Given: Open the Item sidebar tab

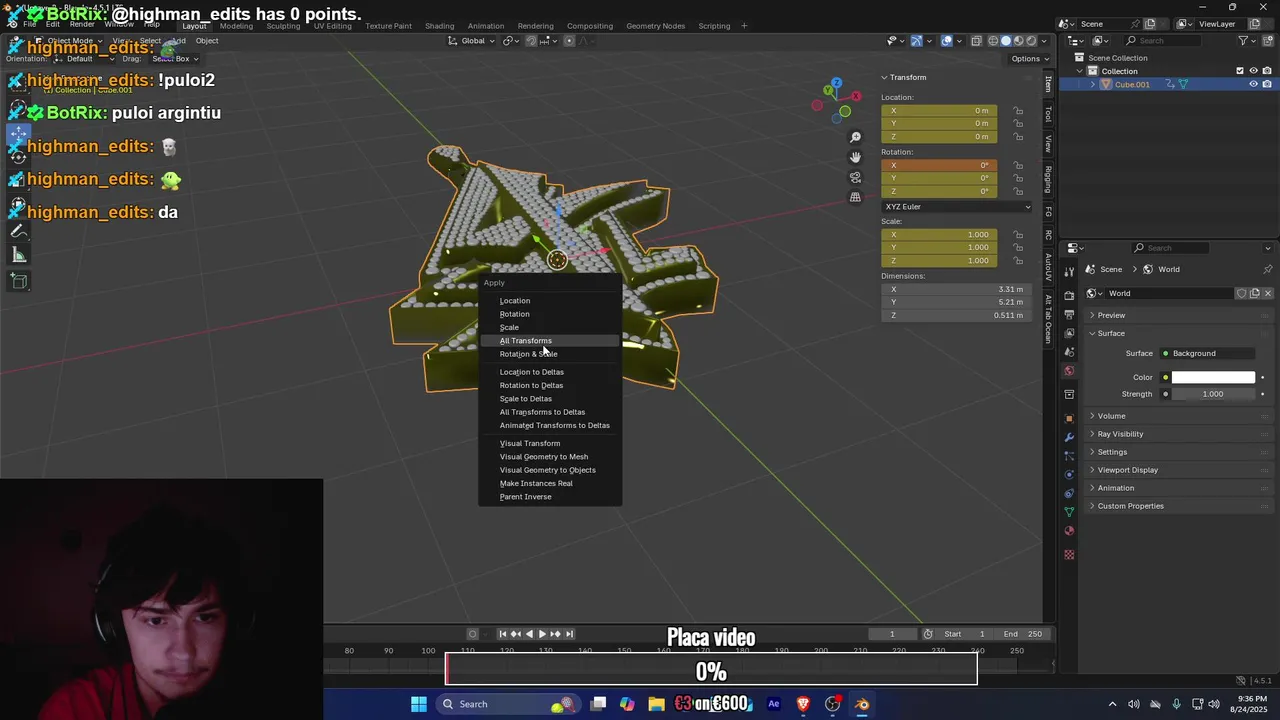Looking at the screenshot, I should point(1048,84).
